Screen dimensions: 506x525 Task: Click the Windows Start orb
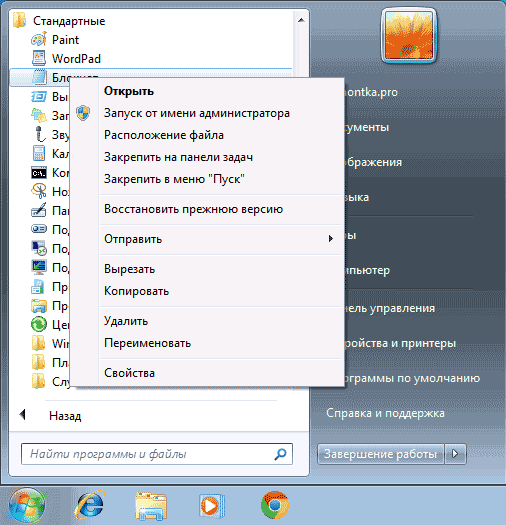point(26,506)
